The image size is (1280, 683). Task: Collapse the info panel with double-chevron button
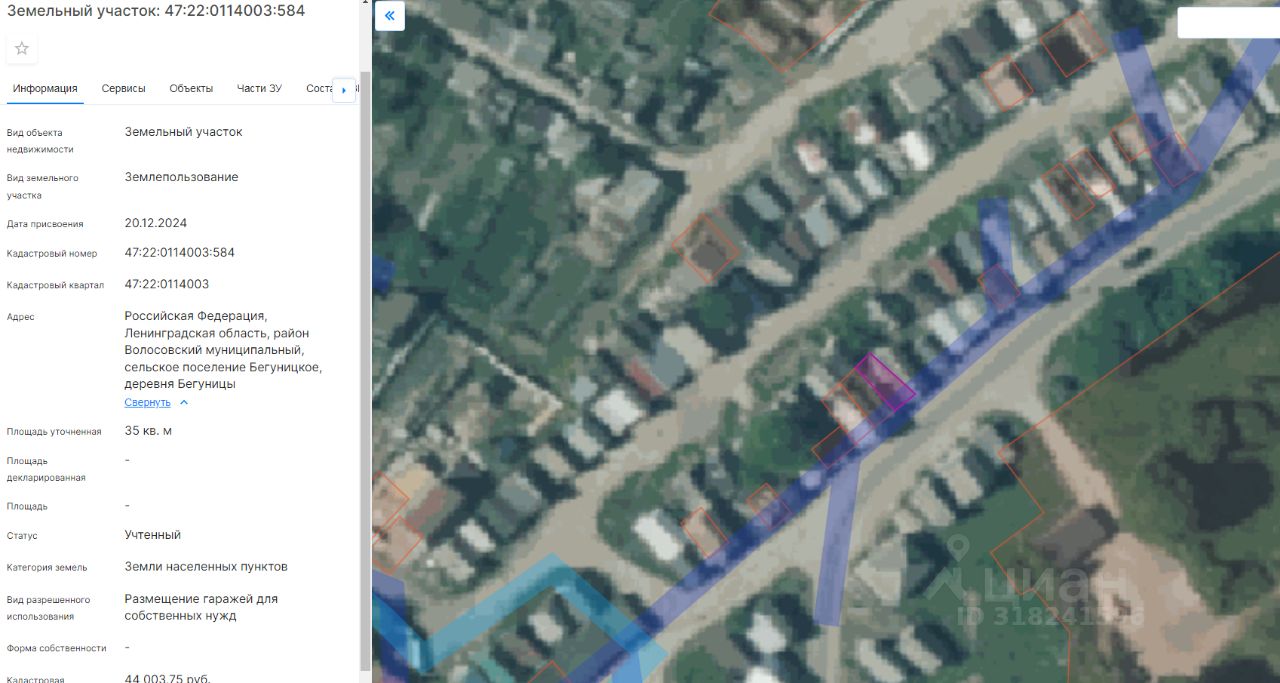coord(389,16)
